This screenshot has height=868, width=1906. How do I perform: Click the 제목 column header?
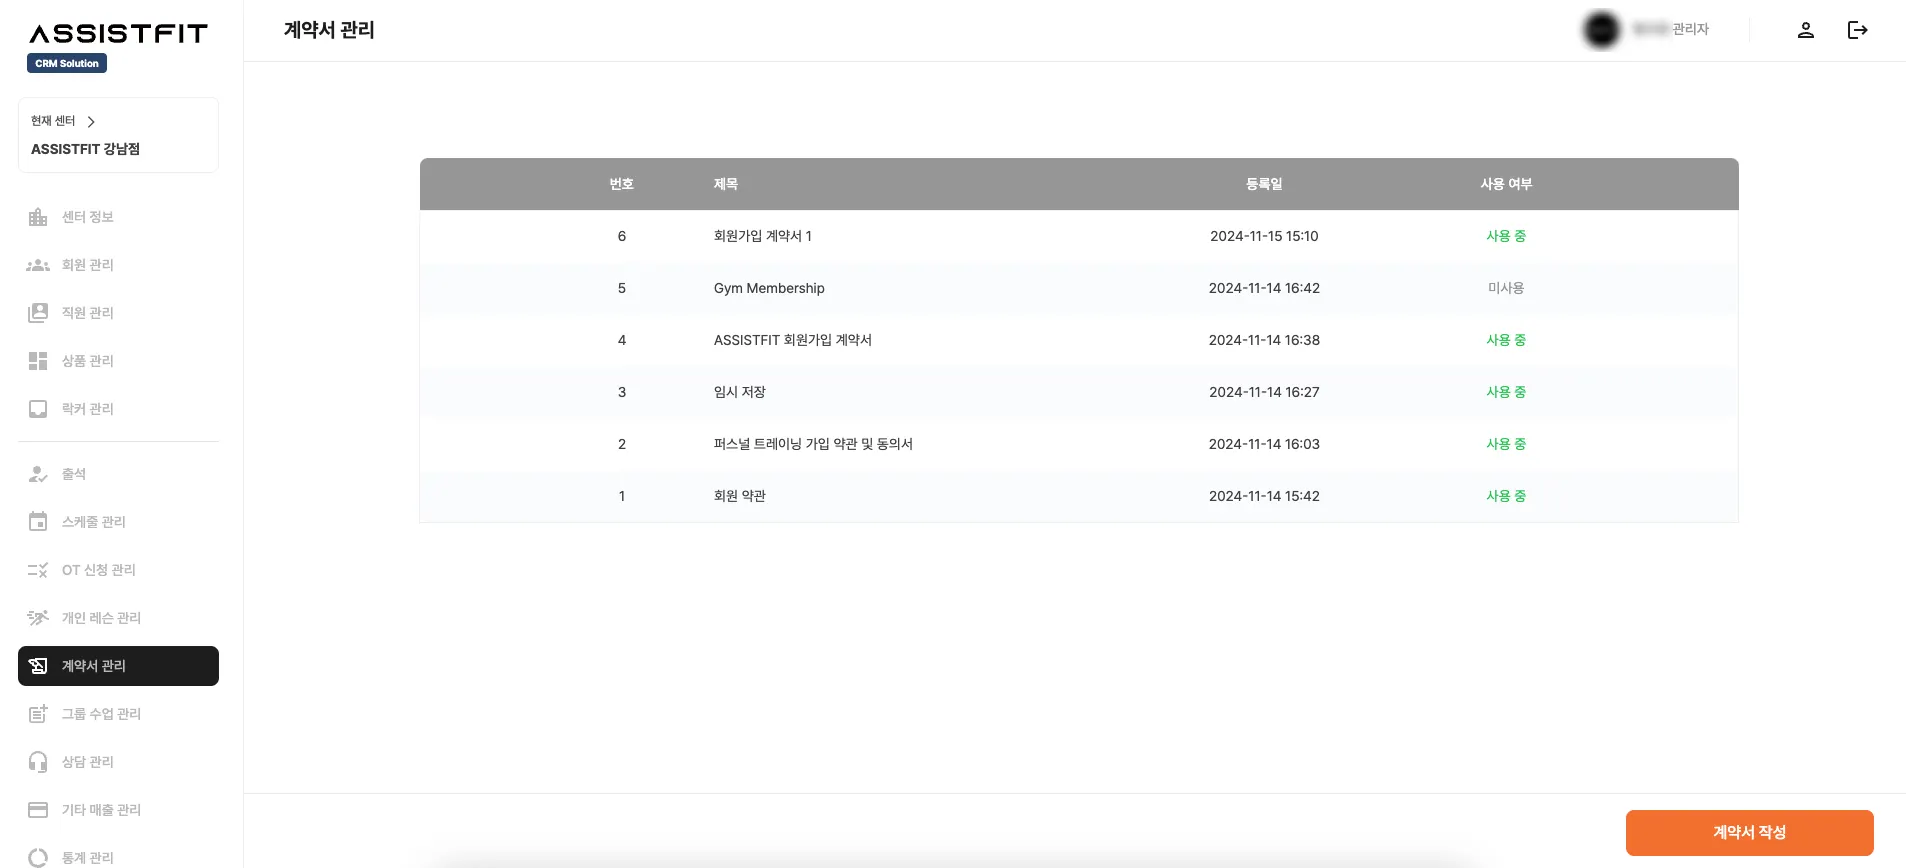[725, 184]
